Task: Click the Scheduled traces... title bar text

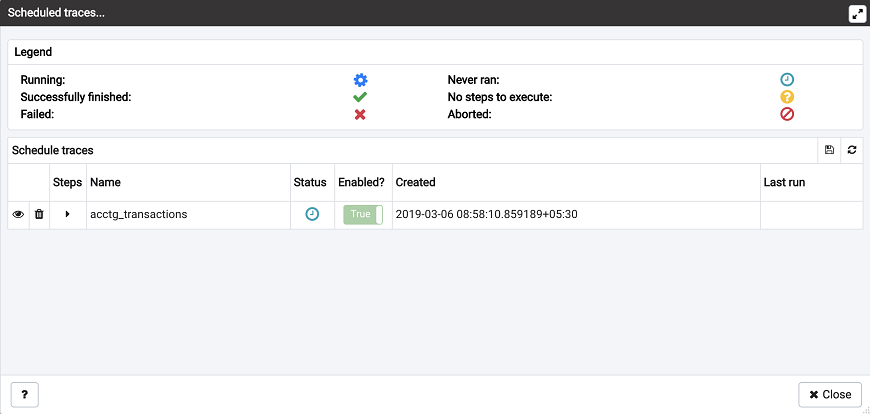Action: click(56, 13)
